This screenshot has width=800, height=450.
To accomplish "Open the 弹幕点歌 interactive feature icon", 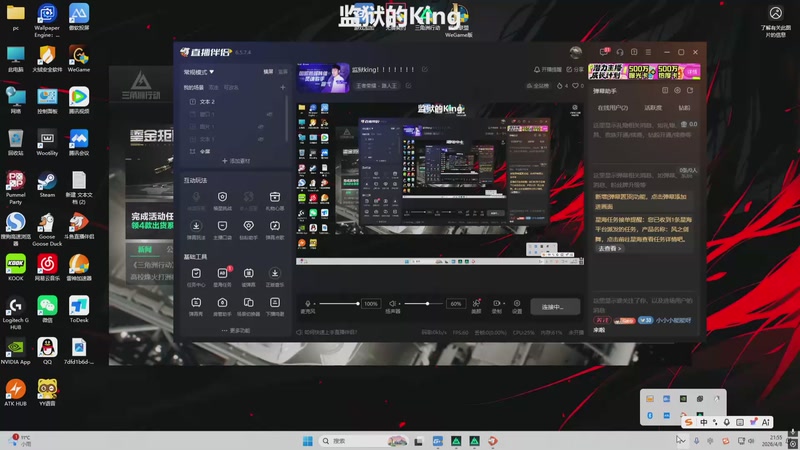I will (x=274, y=226).
